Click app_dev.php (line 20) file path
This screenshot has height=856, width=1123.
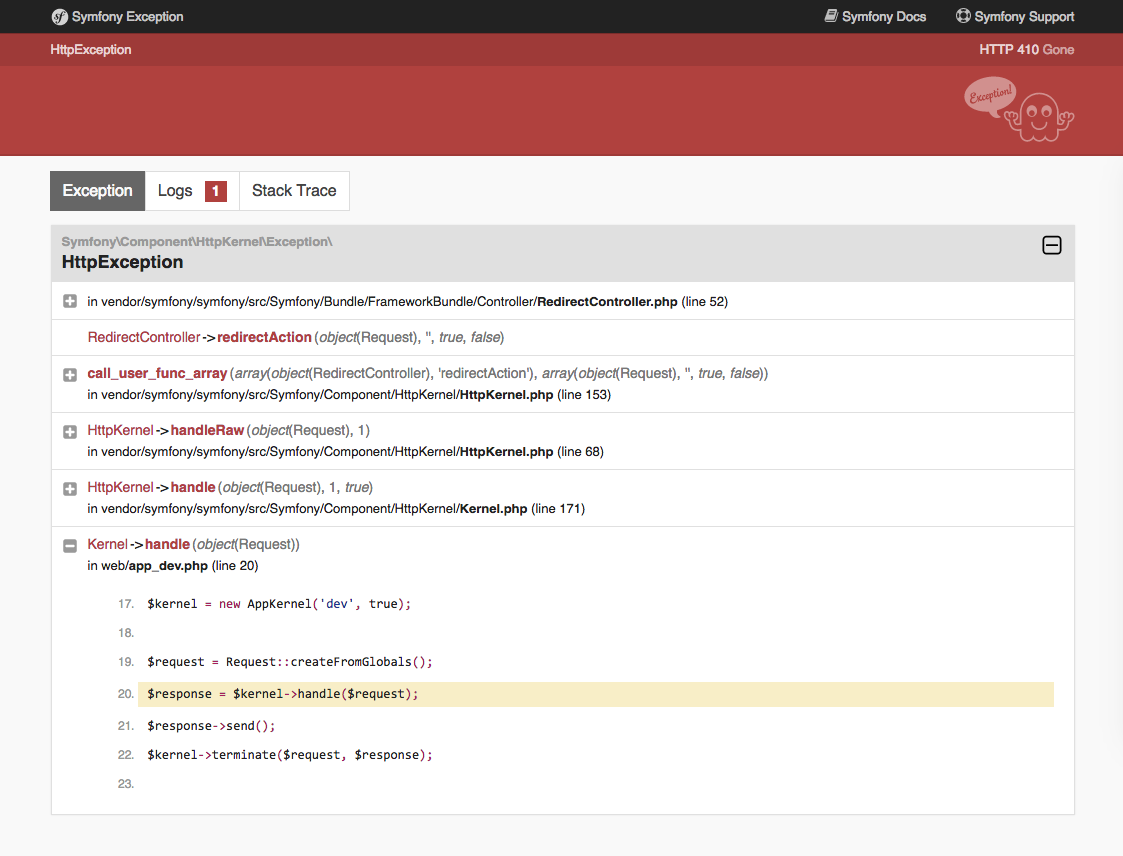(x=173, y=566)
